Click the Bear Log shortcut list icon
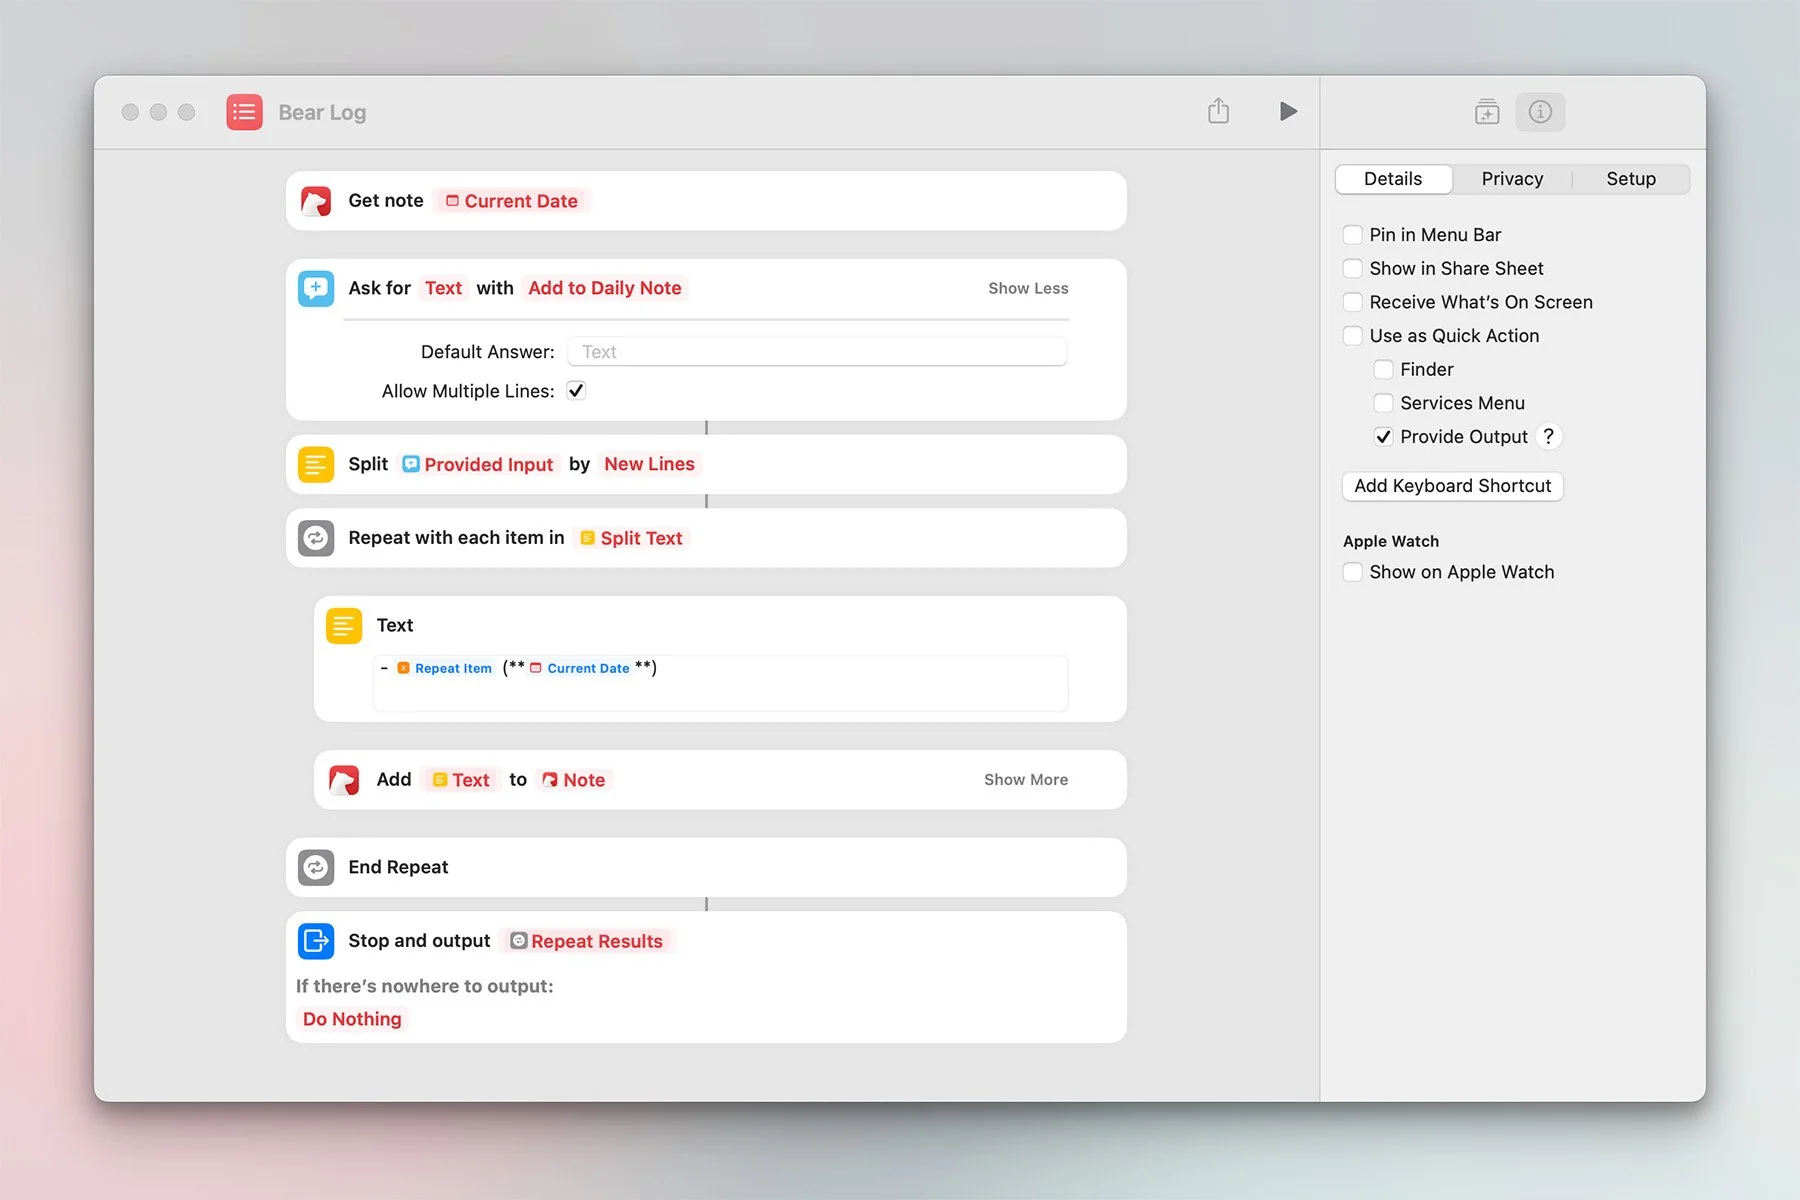Image resolution: width=1800 pixels, height=1200 pixels. [x=244, y=112]
